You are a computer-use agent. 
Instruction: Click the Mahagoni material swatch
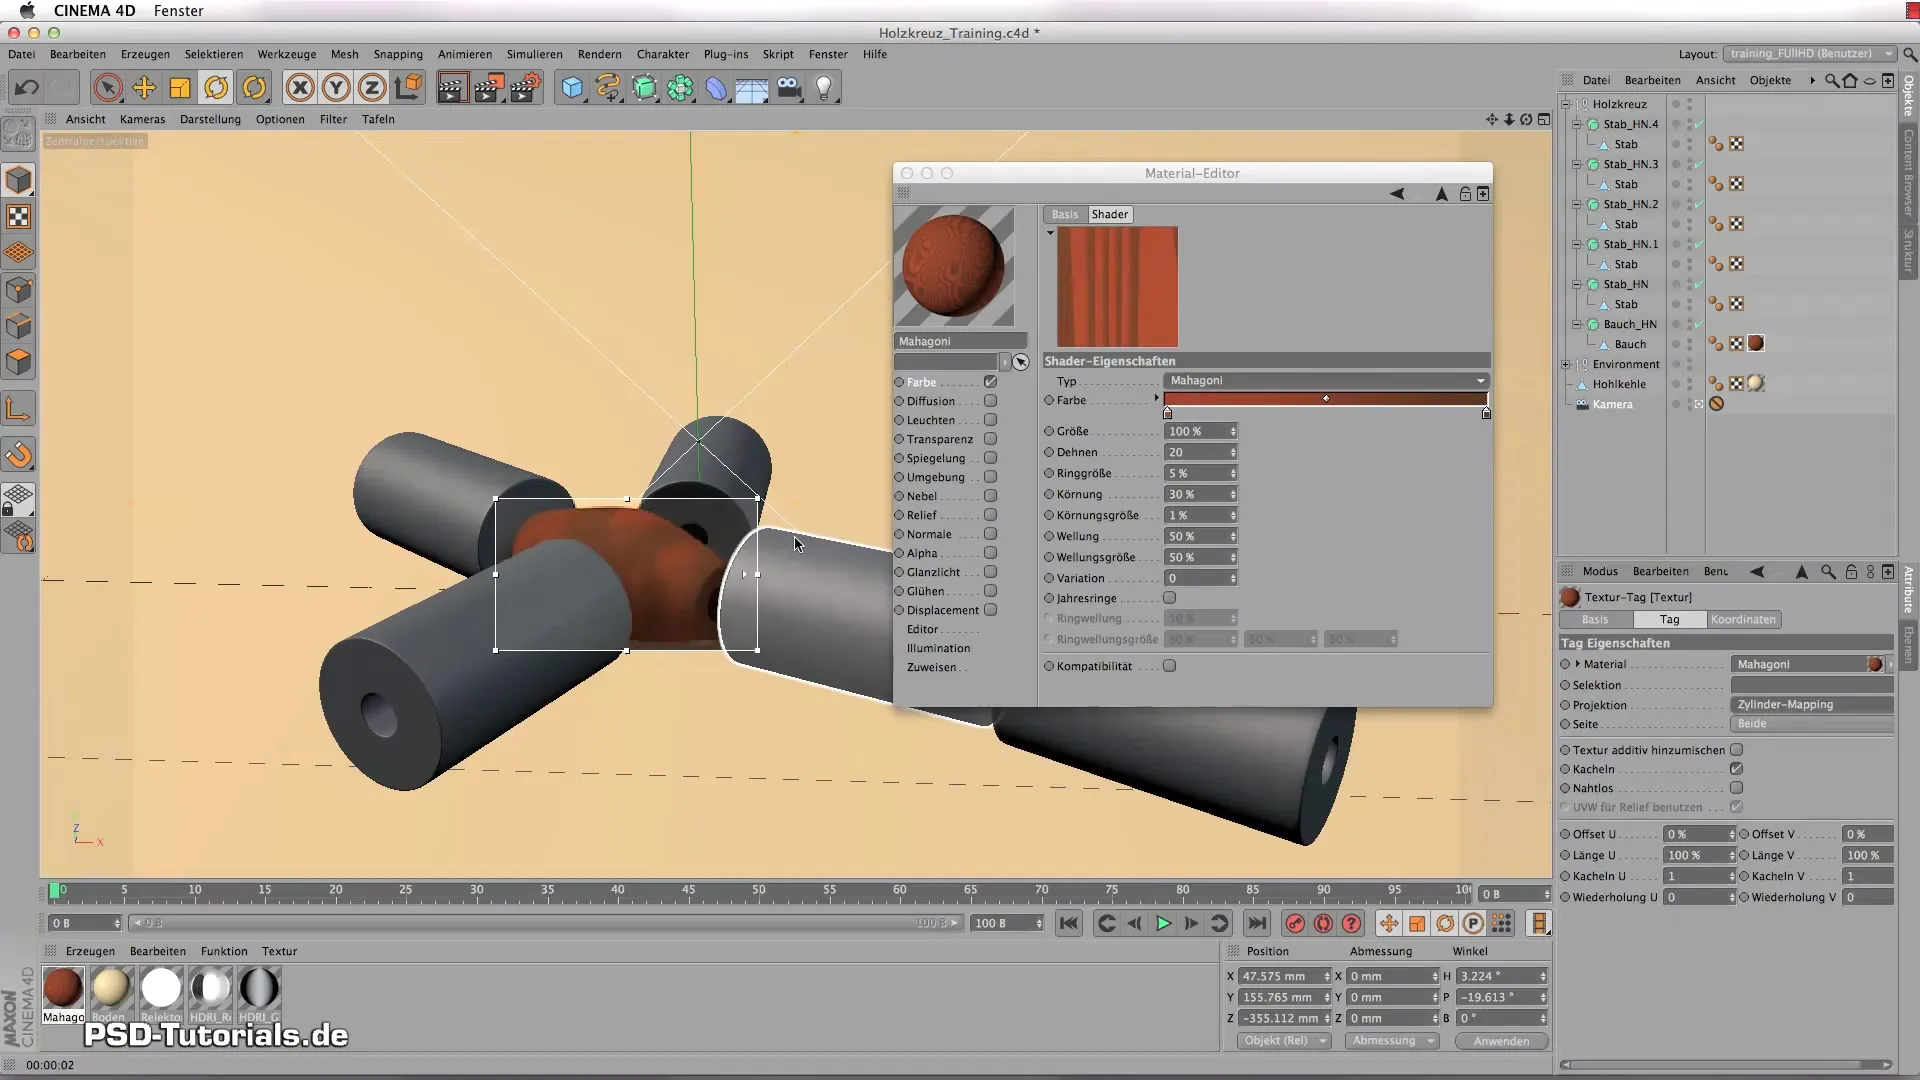click(63, 988)
